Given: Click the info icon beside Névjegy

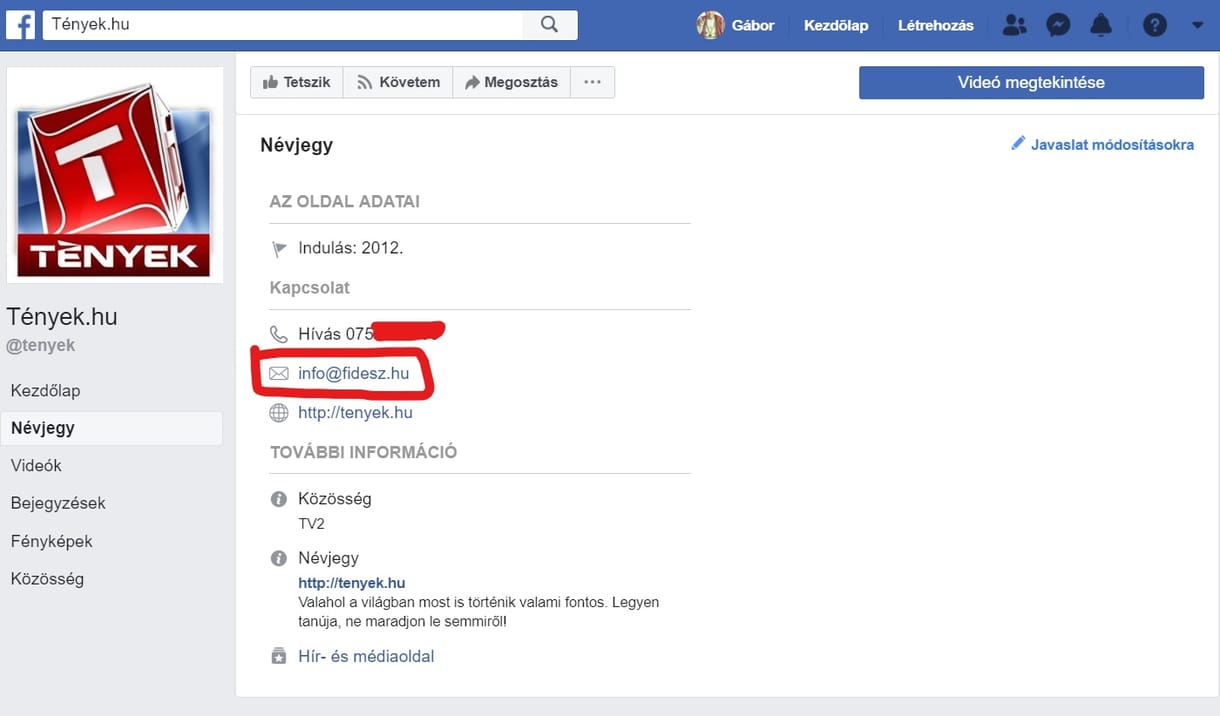Looking at the screenshot, I should click(279, 558).
